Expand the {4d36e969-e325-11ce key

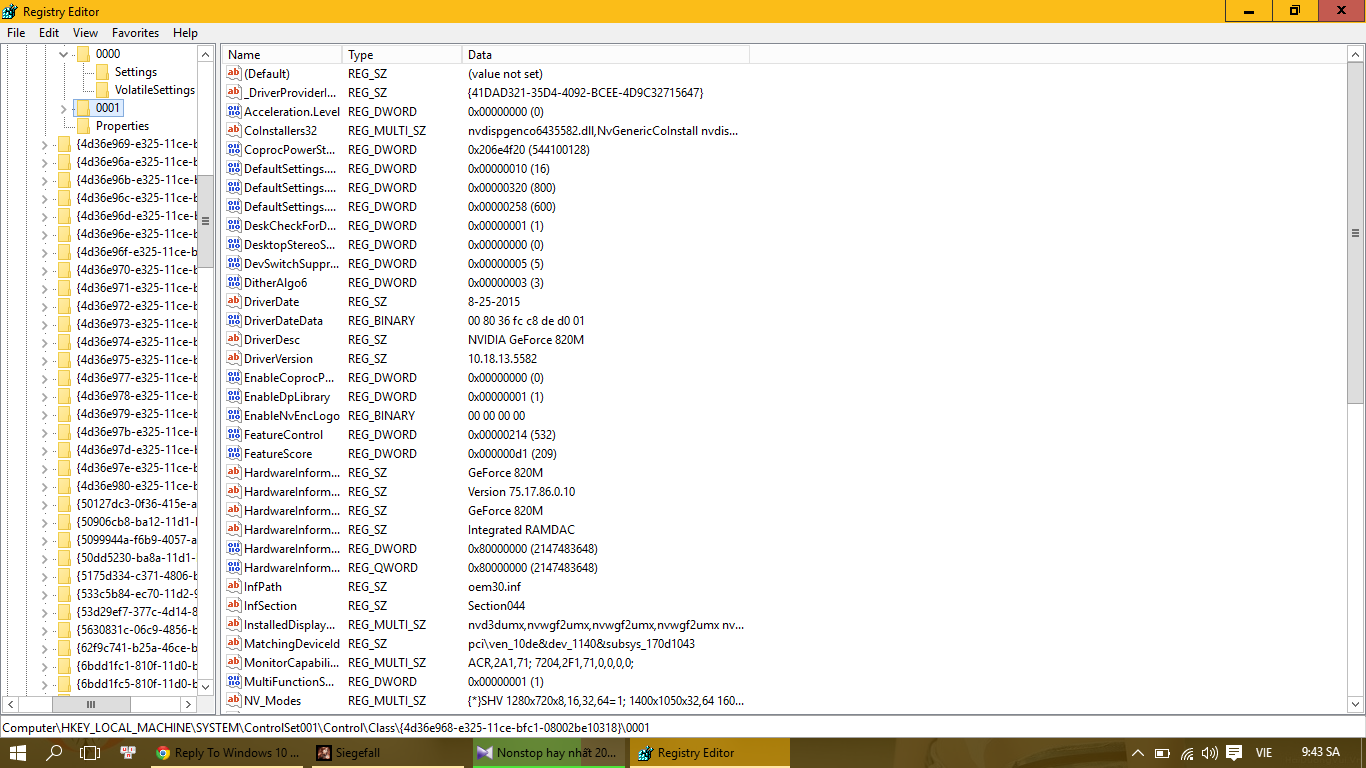point(45,144)
